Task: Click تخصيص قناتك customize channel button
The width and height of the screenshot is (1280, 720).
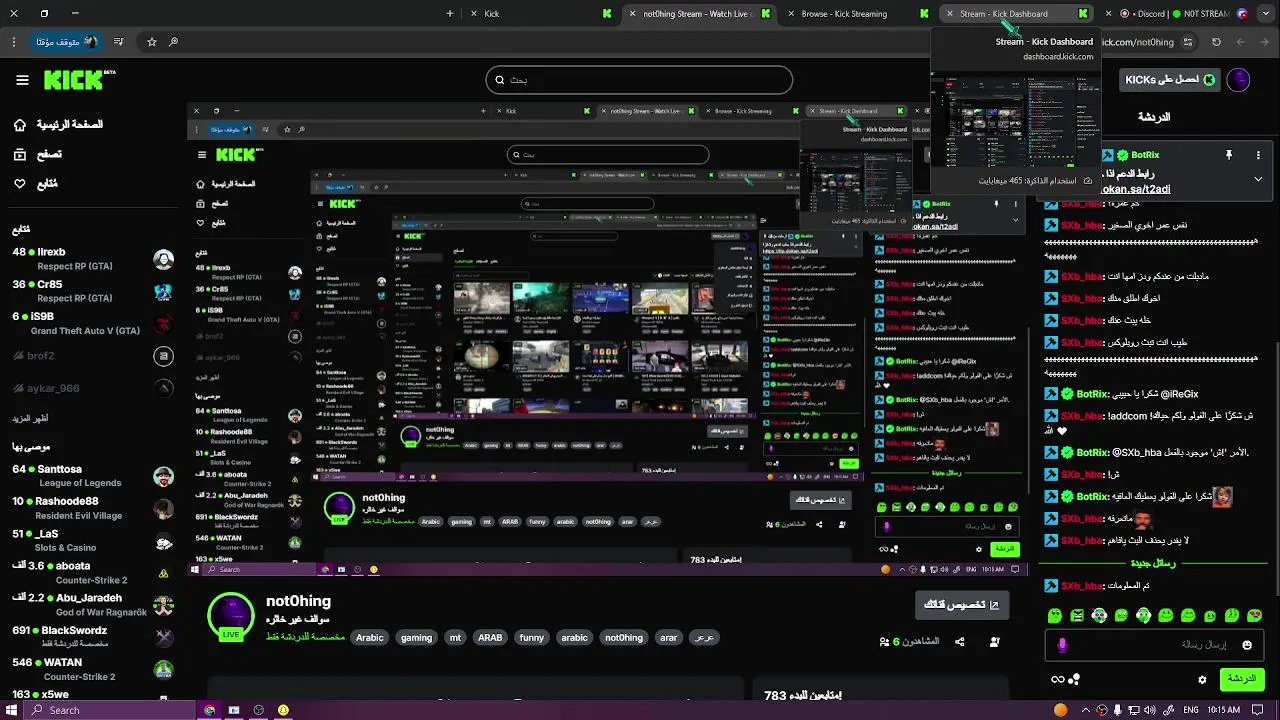Action: pos(962,604)
